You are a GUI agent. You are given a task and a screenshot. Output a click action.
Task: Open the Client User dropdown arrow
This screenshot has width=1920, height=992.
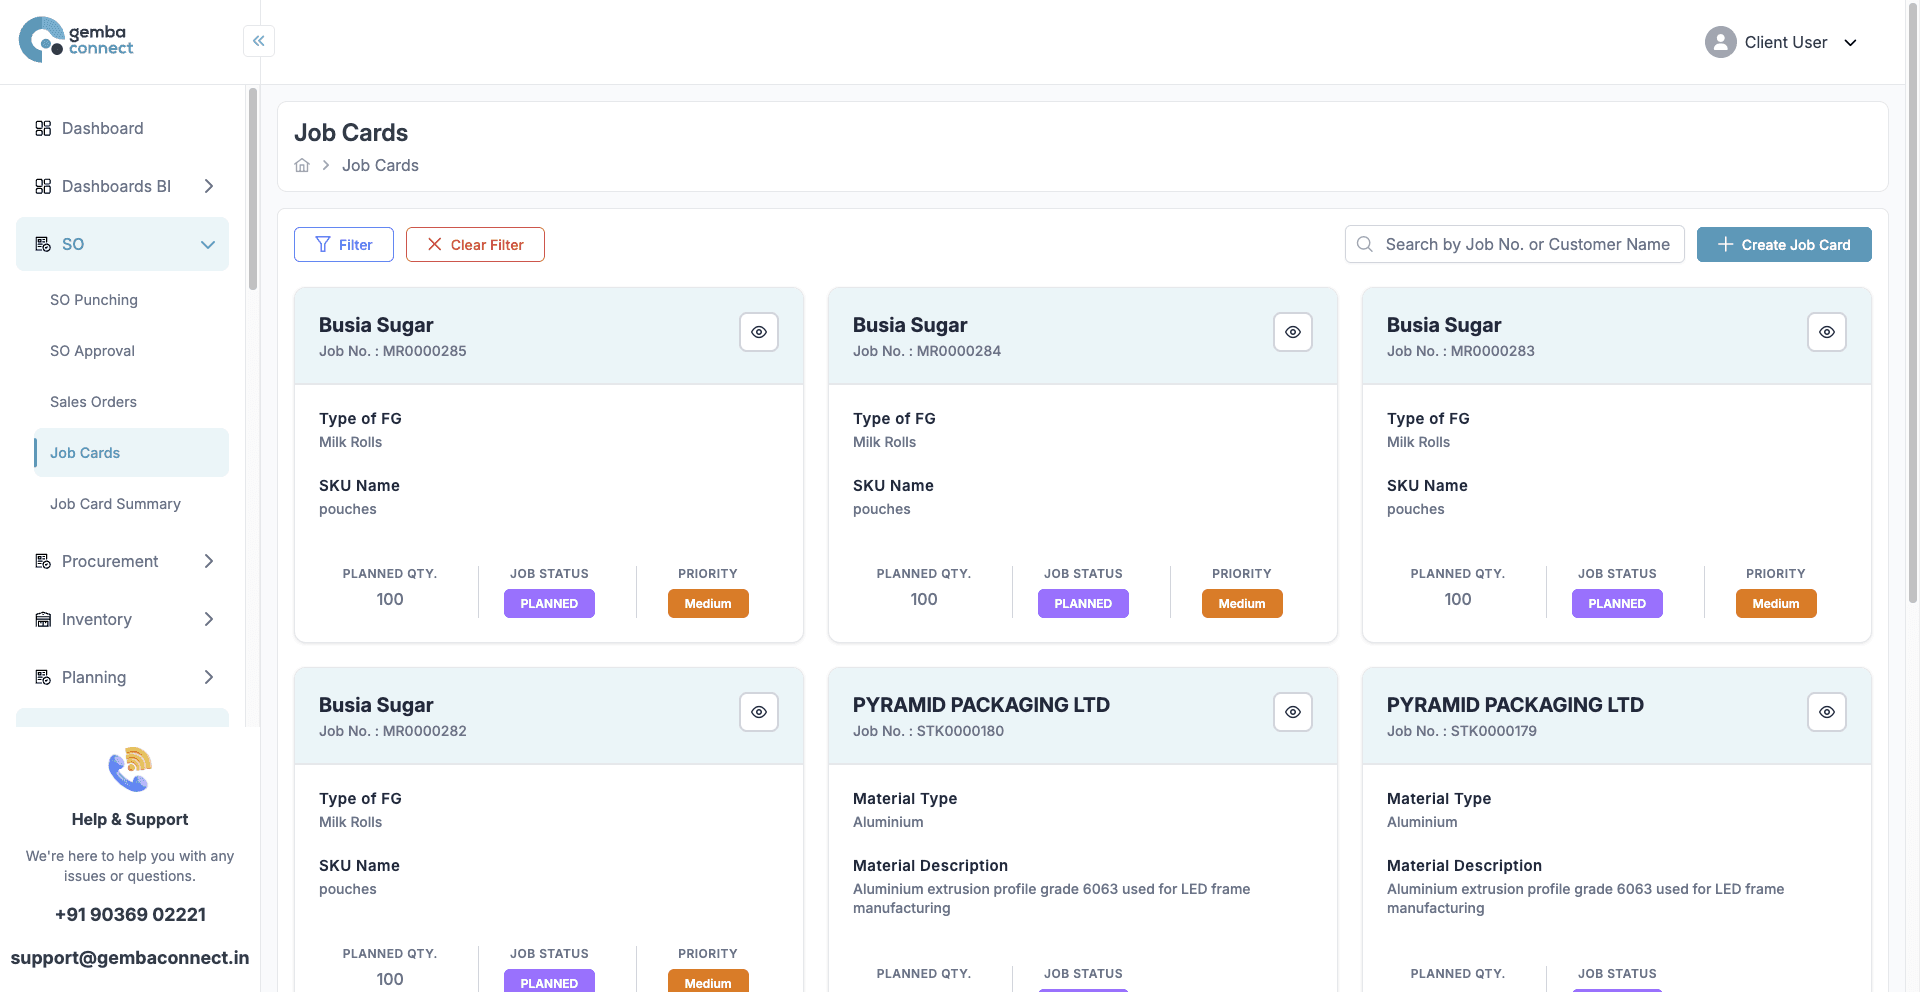tap(1850, 43)
